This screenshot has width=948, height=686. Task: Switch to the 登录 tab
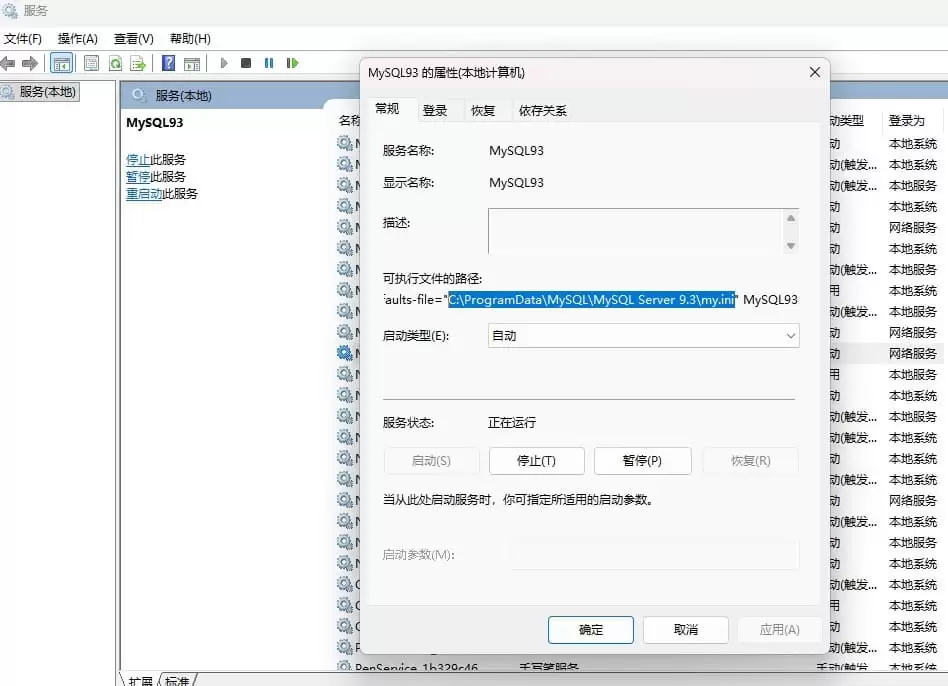tap(435, 111)
